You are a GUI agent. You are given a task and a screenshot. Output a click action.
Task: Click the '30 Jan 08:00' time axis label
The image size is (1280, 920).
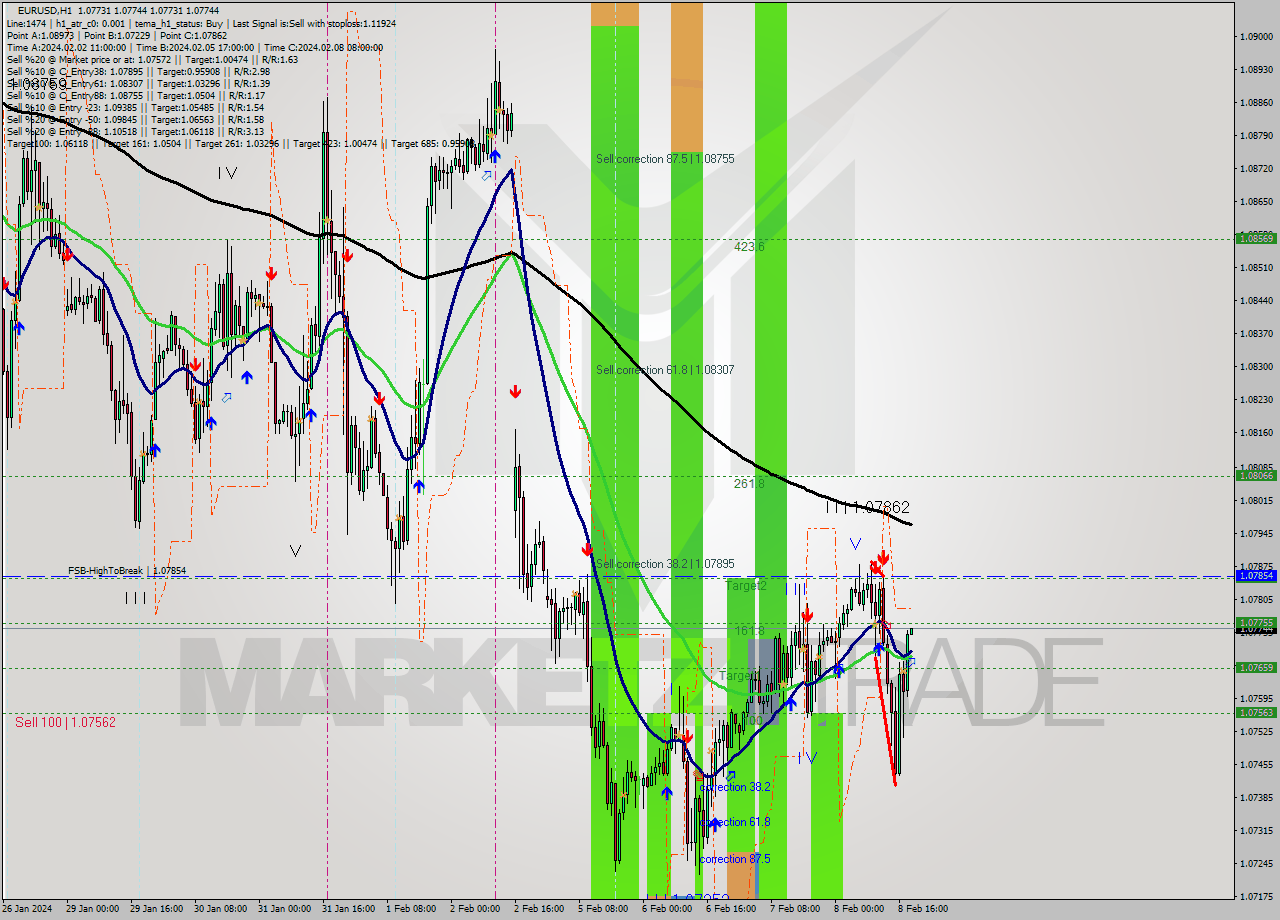(x=219, y=909)
